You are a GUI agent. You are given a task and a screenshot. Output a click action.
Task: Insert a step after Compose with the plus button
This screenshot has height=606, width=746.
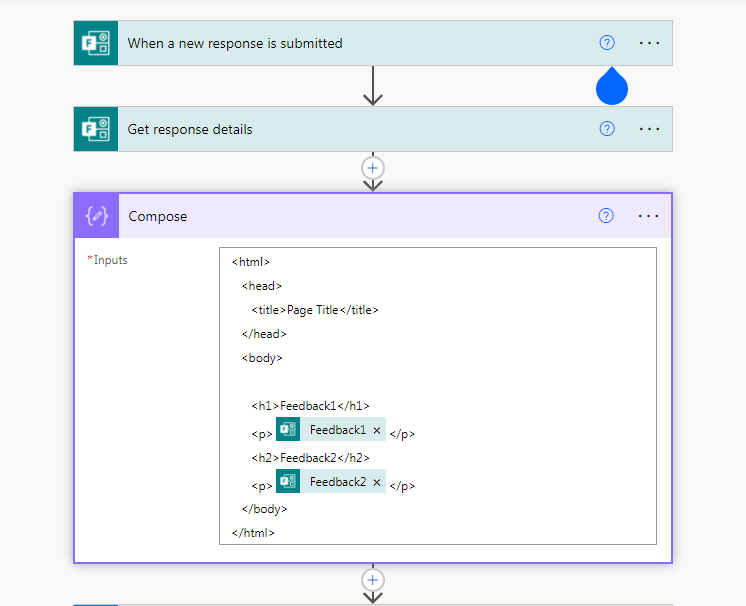click(373, 580)
